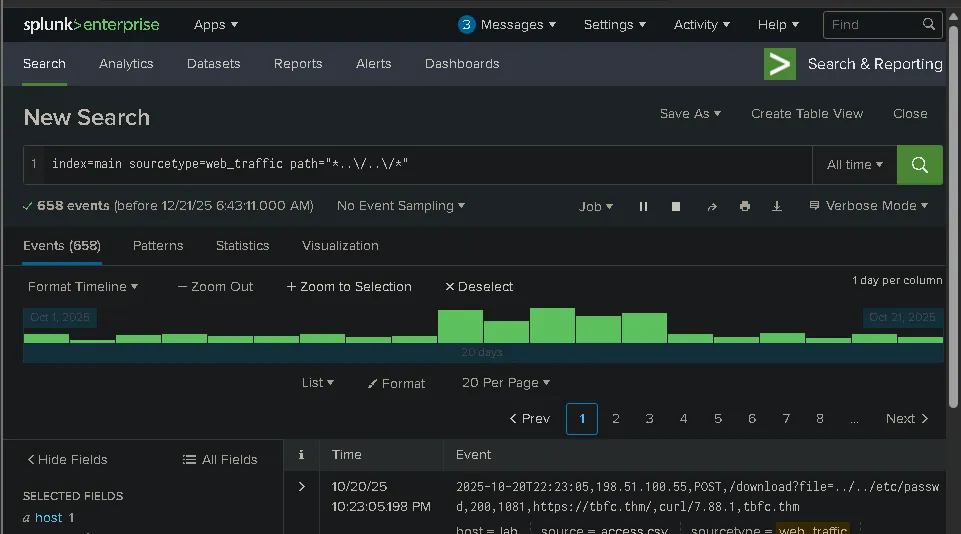This screenshot has width=961, height=534.
Task: Go to Next results page
Action: click(906, 418)
